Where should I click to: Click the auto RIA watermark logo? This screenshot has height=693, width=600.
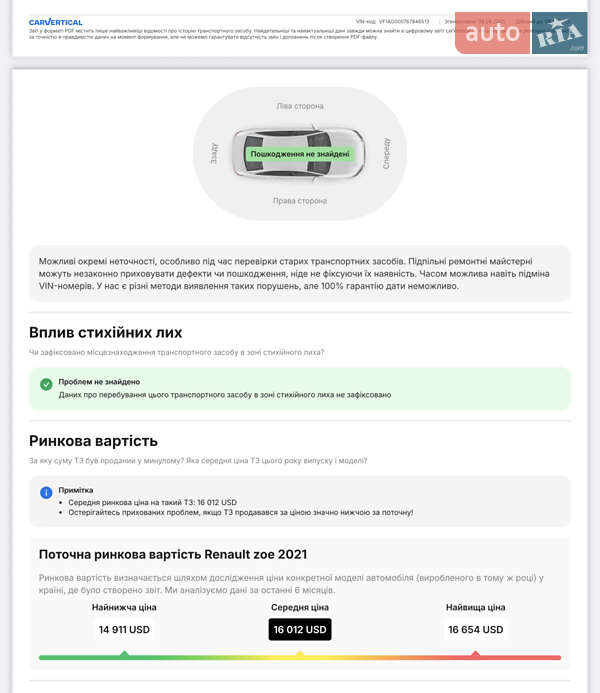pyautogui.click(x=522, y=33)
